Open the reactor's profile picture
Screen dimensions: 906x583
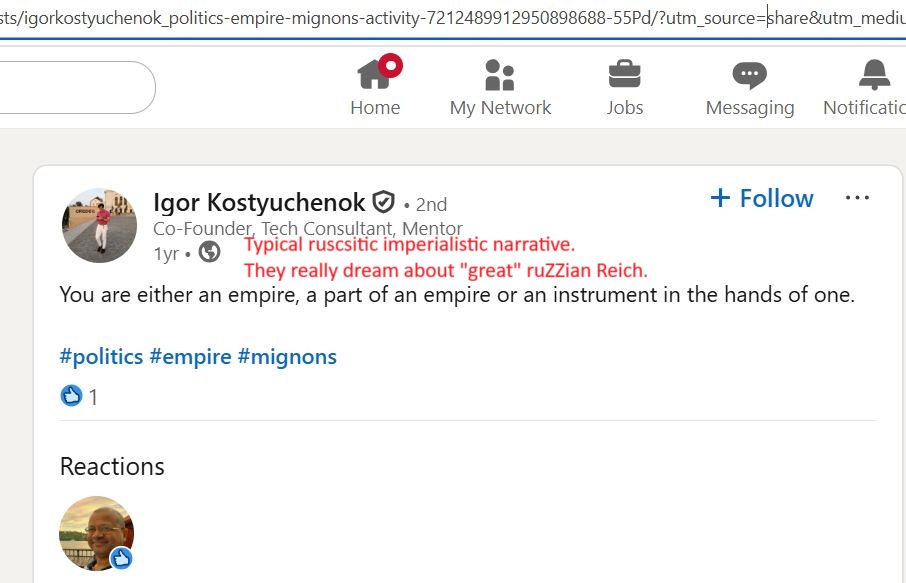pos(96,533)
